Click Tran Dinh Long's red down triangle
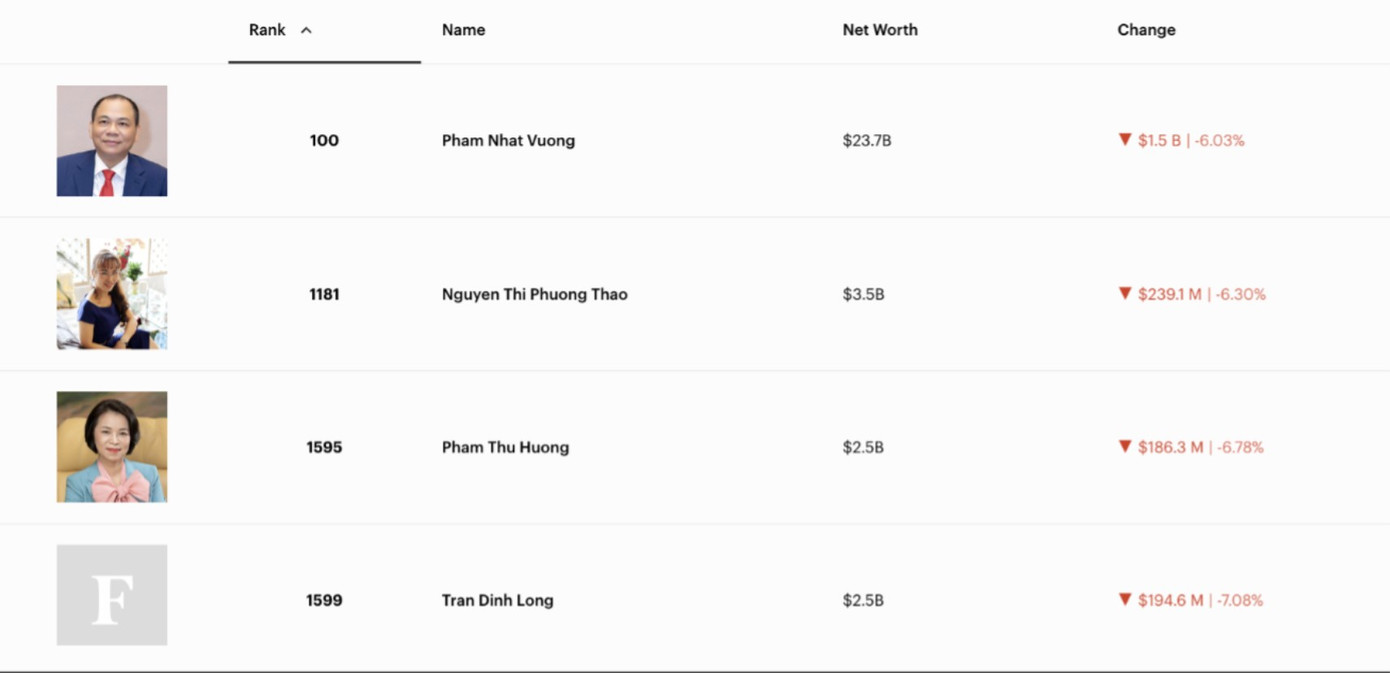This screenshot has width=1390, height=673. coord(1125,600)
